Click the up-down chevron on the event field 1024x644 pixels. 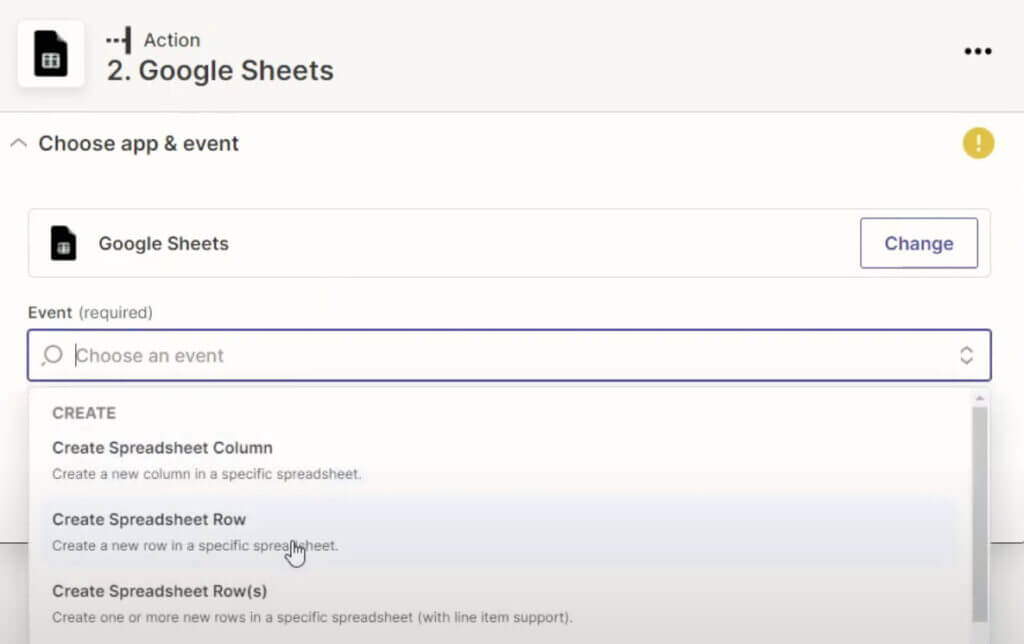[x=966, y=355]
